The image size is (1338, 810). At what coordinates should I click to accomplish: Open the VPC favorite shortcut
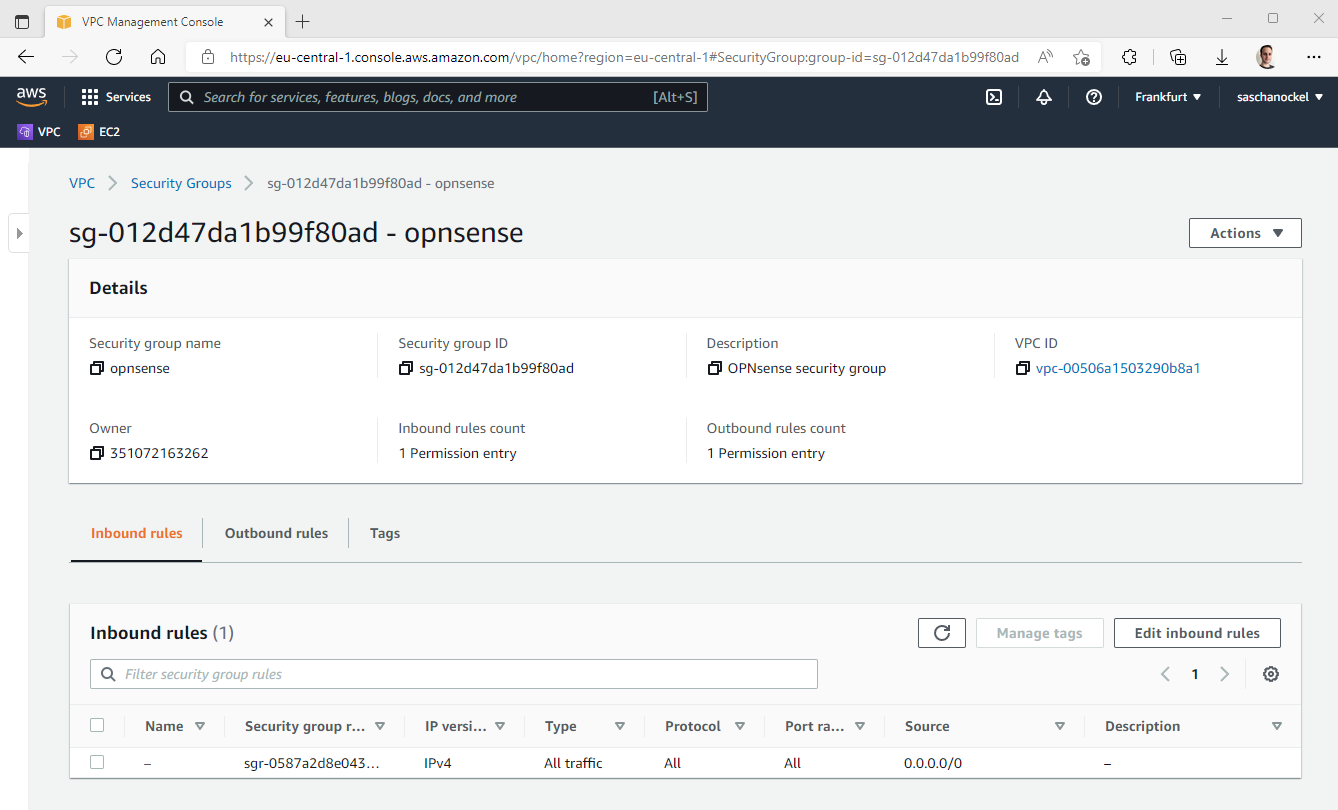click(39, 131)
